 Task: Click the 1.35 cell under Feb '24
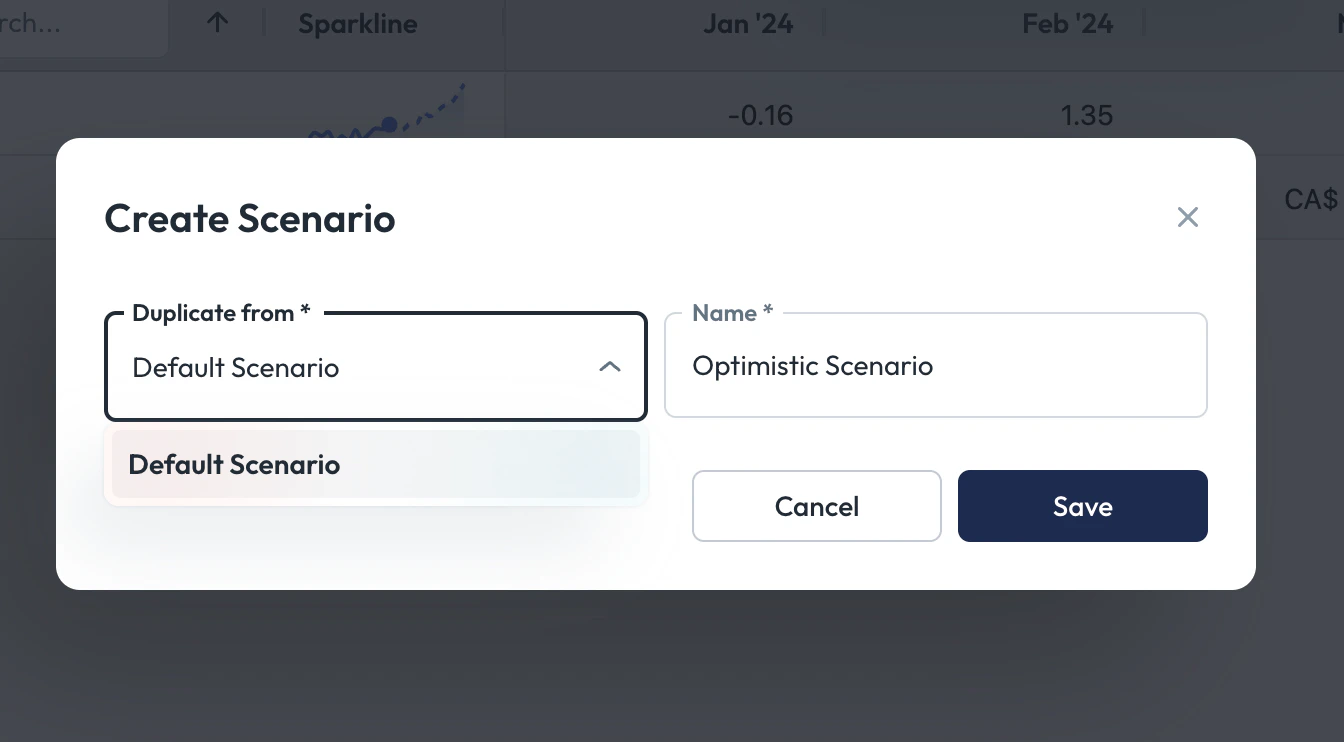(1087, 115)
